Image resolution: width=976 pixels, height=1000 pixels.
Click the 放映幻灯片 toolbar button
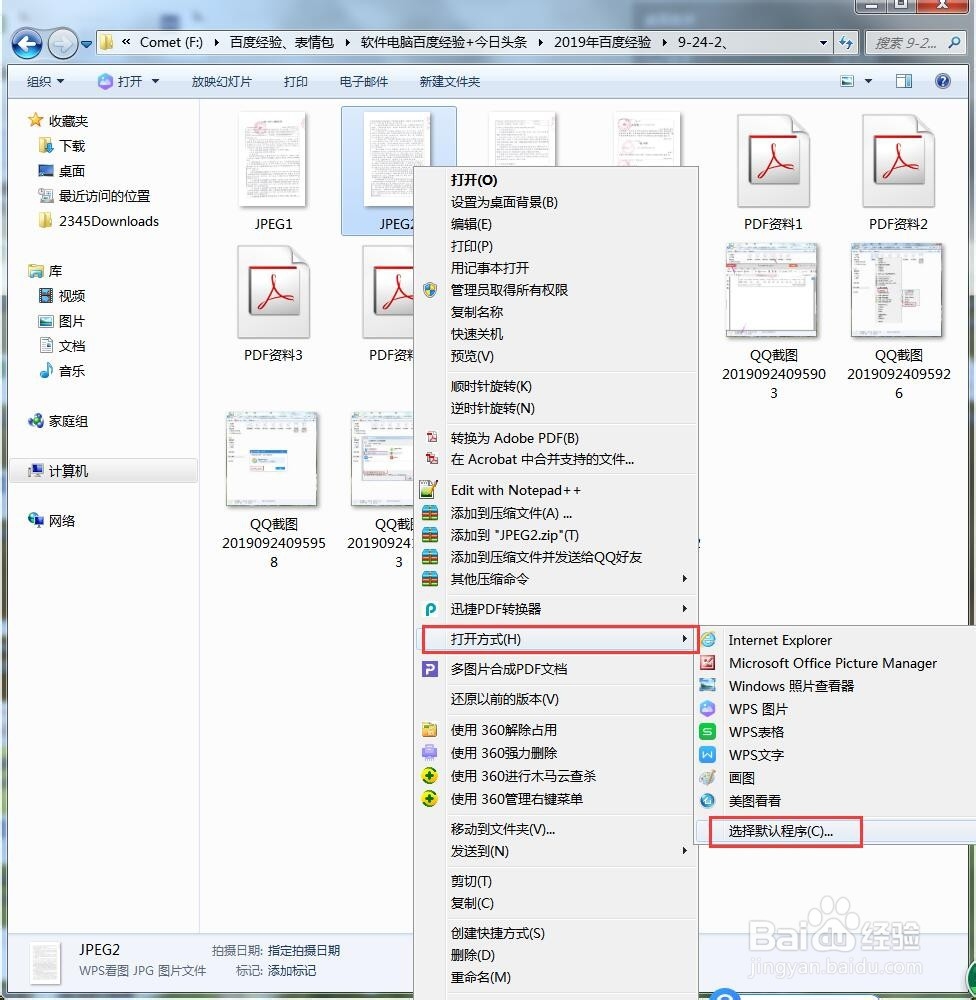tap(222, 81)
